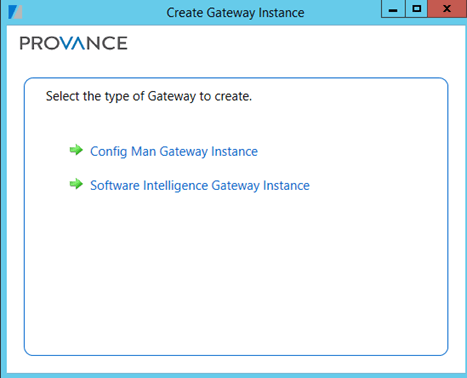Click green arrow beside Software Intelligence Gateway
The width and height of the screenshot is (467, 378).
(76, 184)
